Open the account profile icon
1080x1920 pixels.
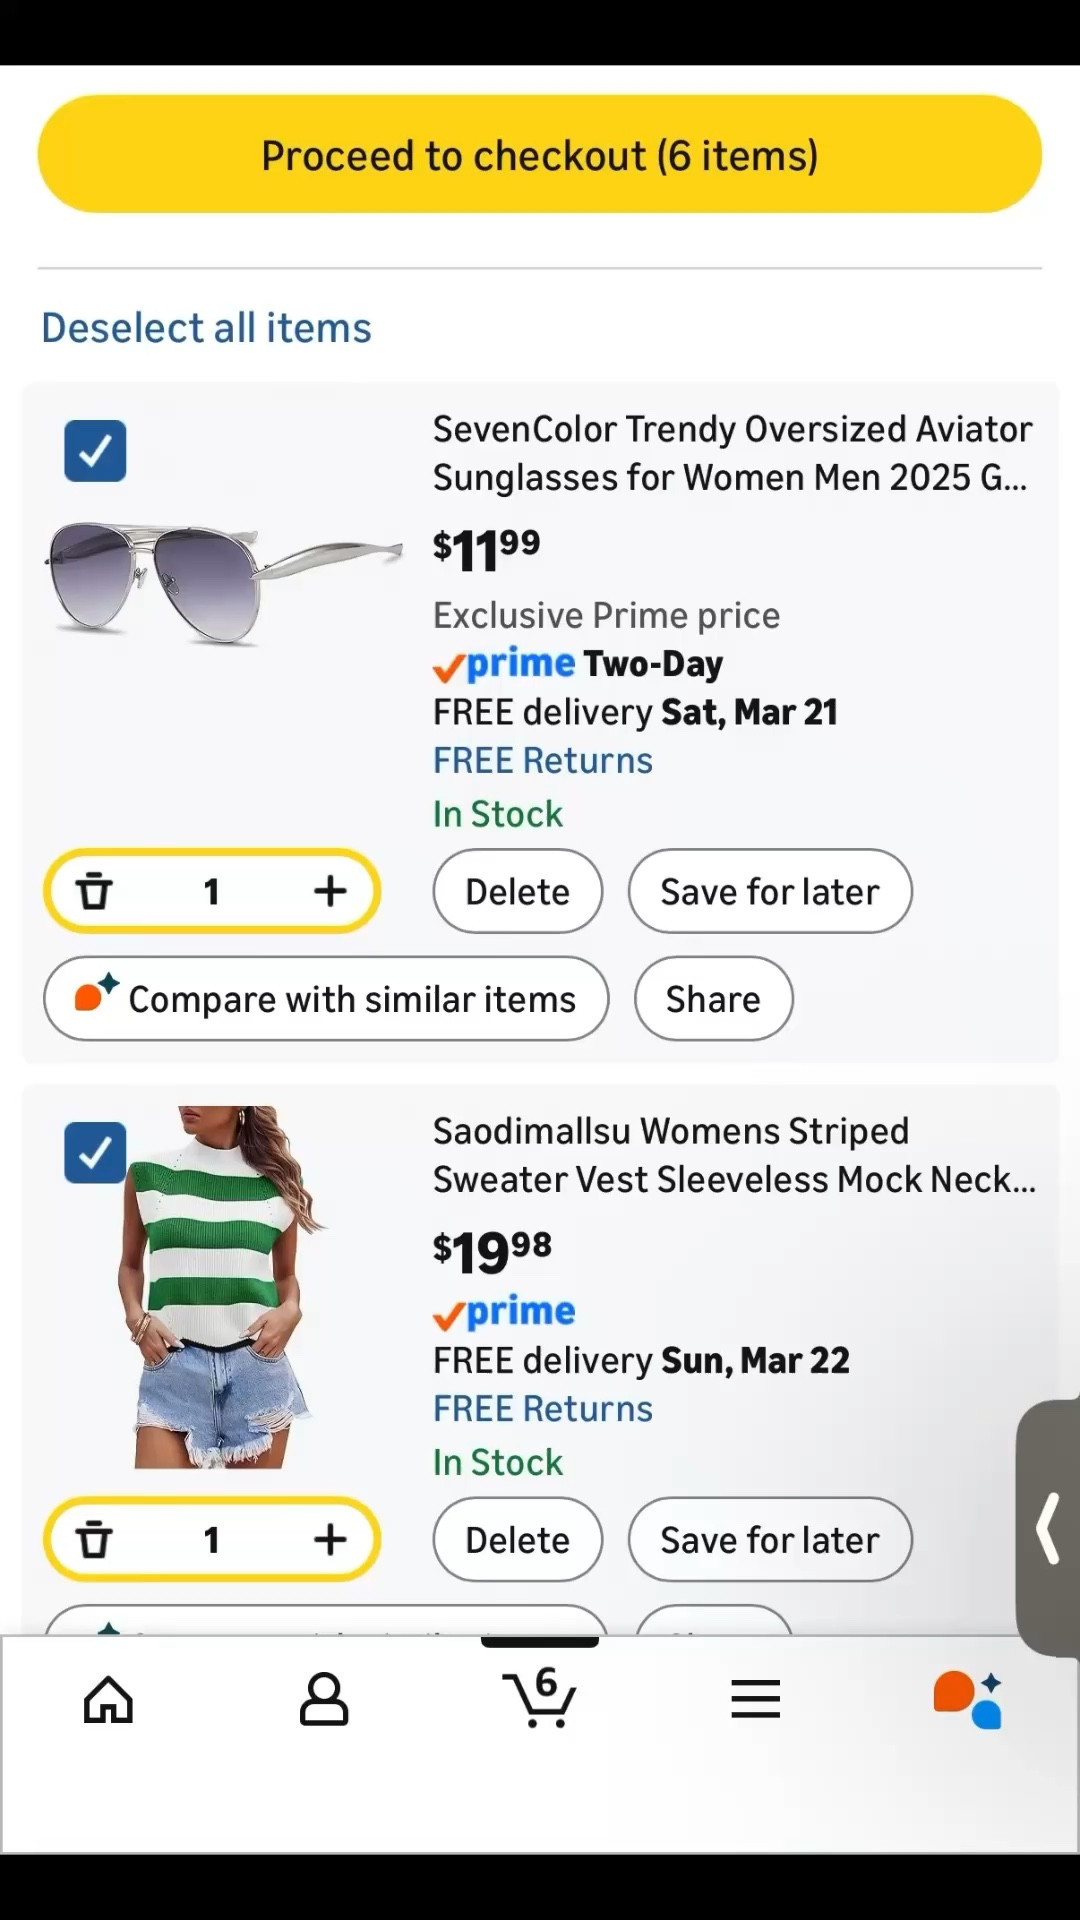pyautogui.click(x=324, y=1699)
